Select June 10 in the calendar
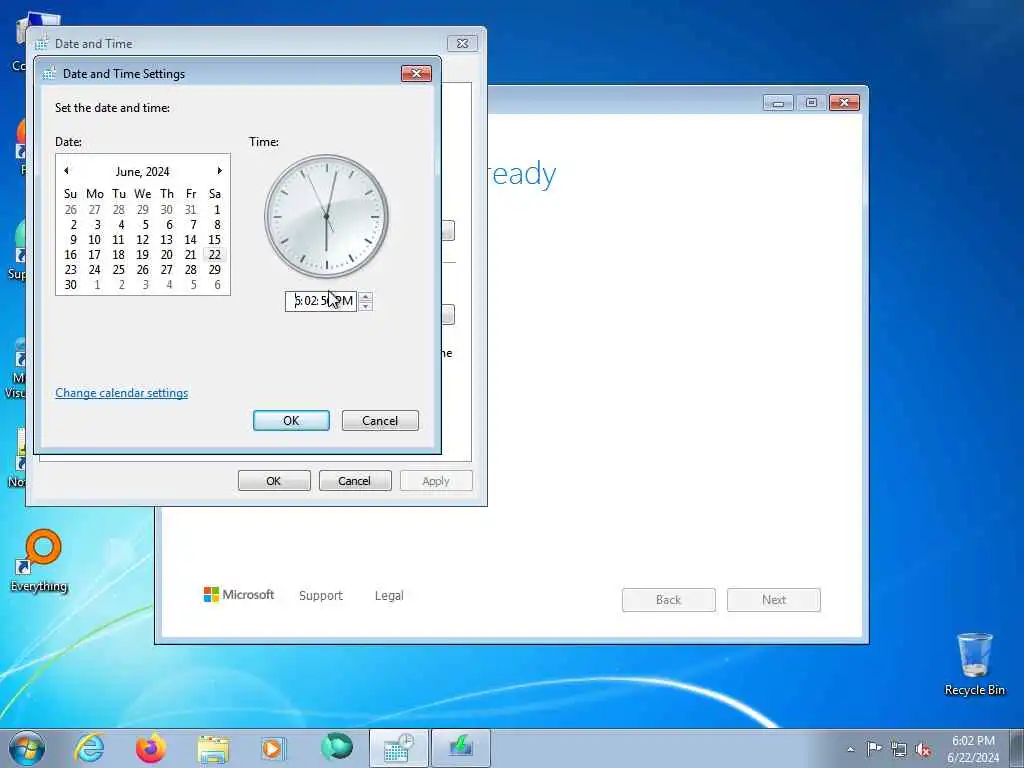The height and width of the screenshot is (768, 1024). point(94,240)
